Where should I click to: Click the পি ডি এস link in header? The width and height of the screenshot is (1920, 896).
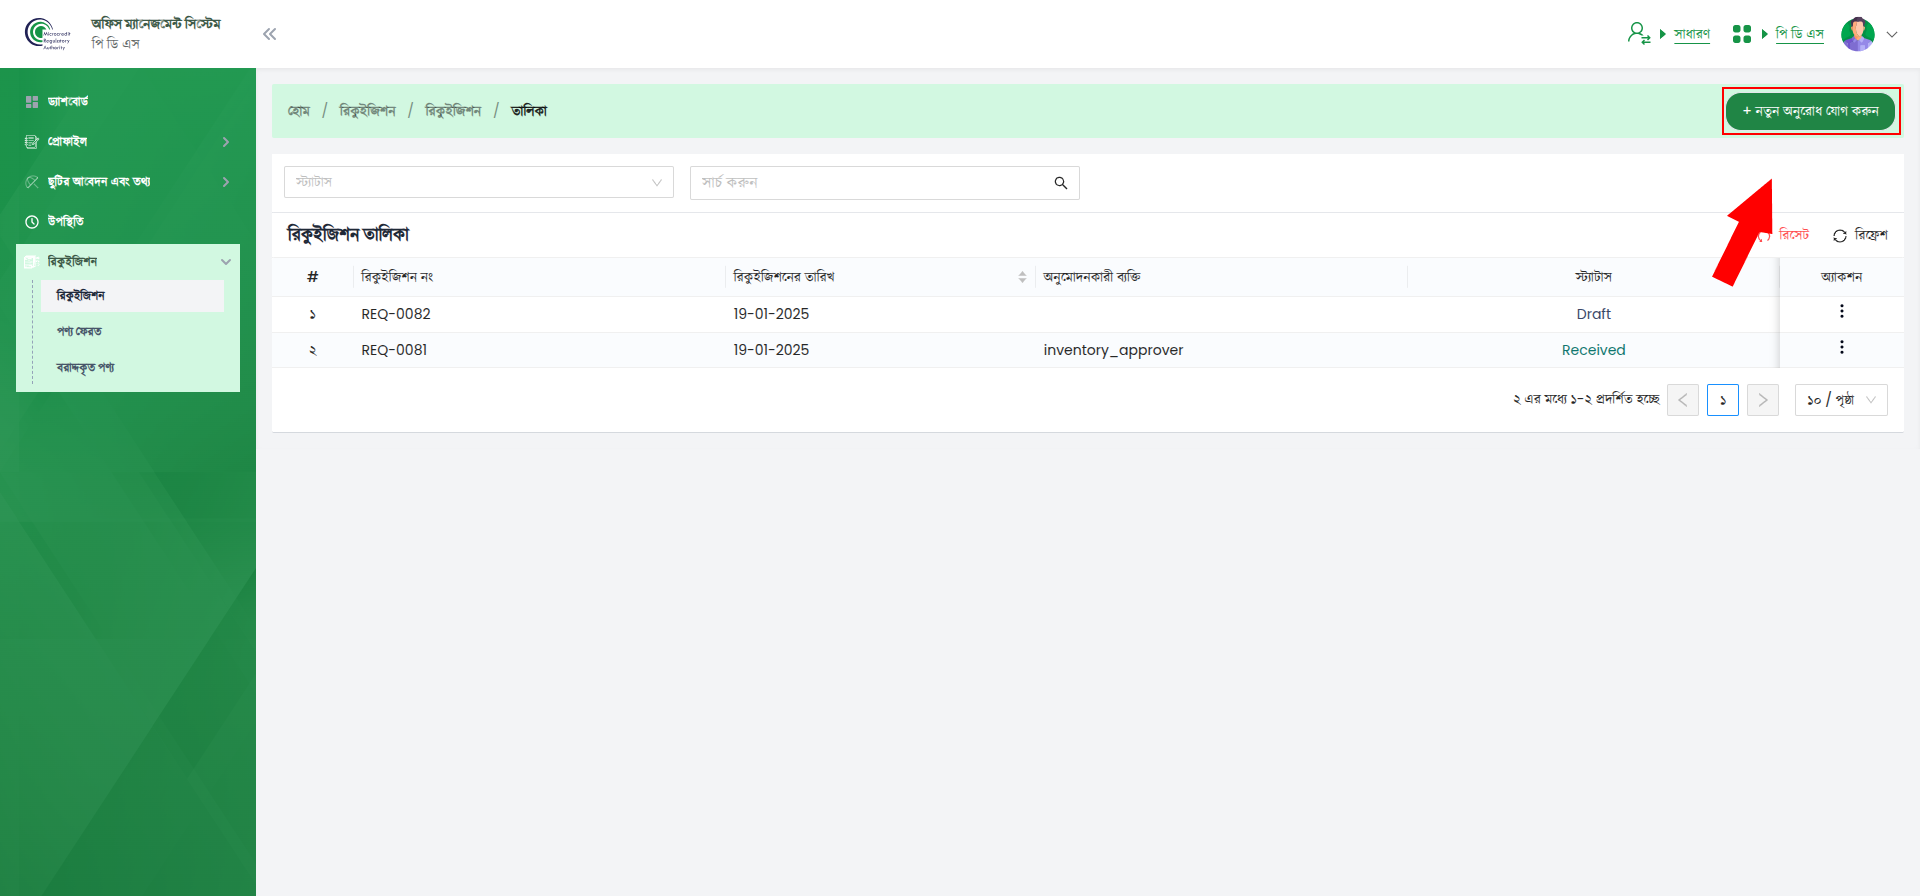click(1799, 34)
